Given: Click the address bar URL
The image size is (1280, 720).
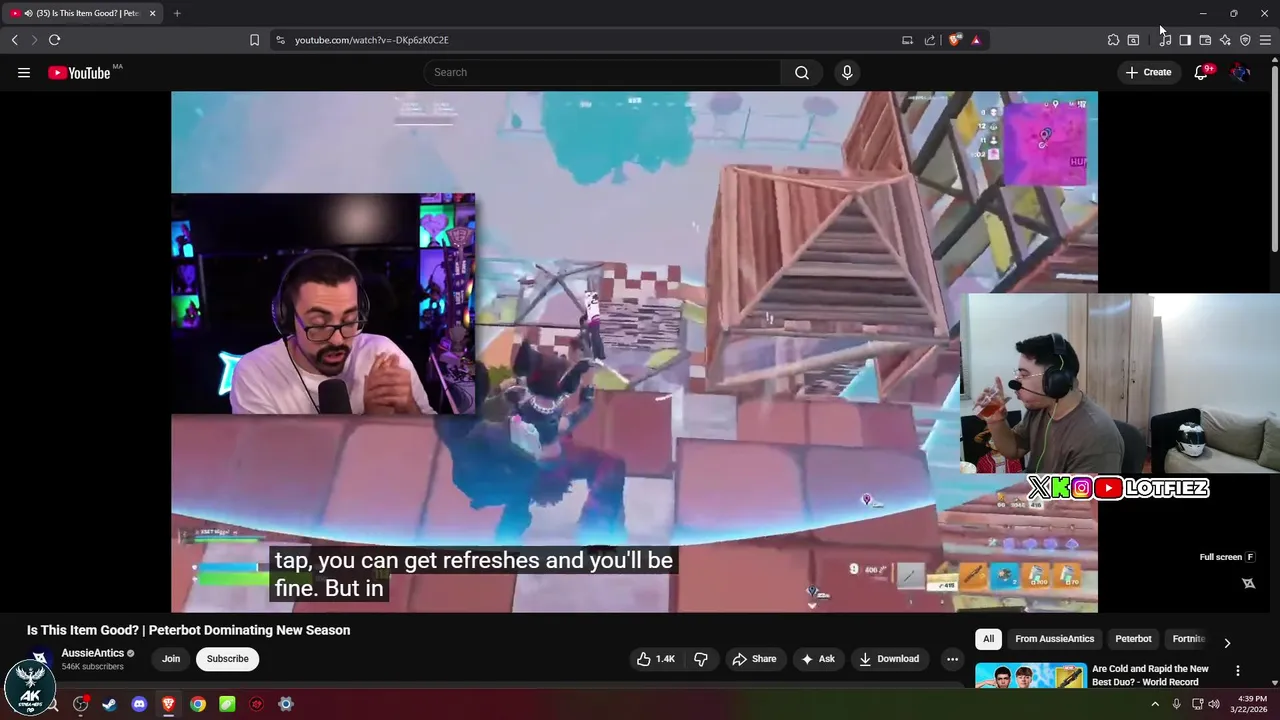Looking at the screenshot, I should coord(372,40).
